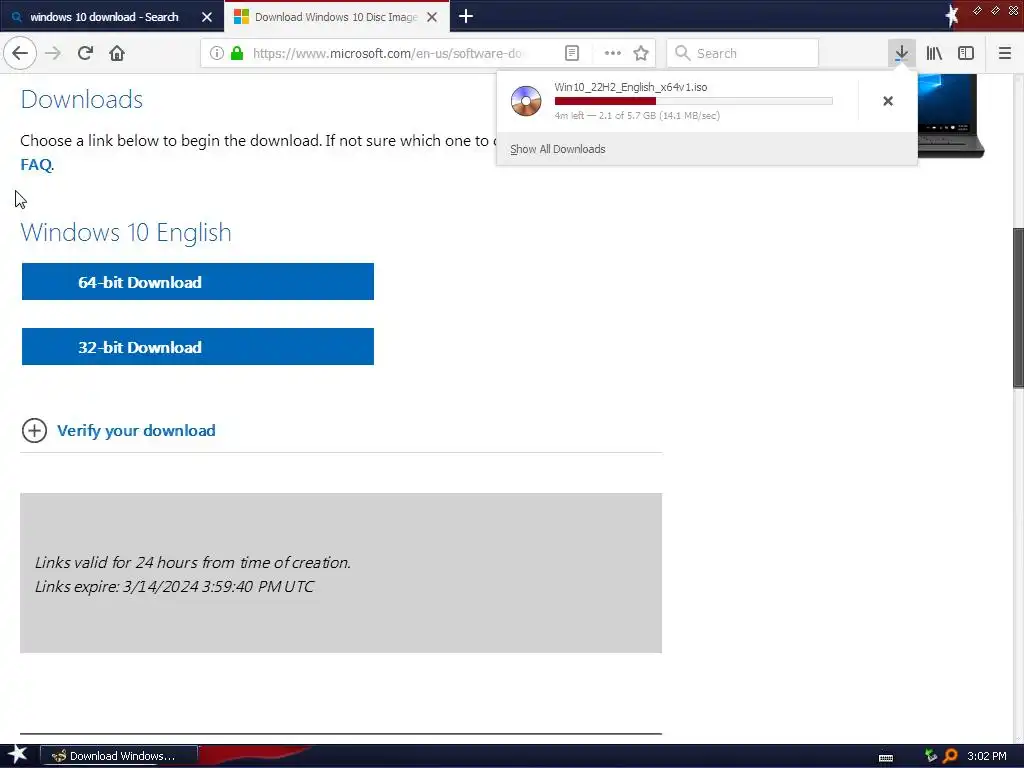1024x768 pixels.
Task: Toggle the downloads panel arrow button
Action: (x=901, y=53)
